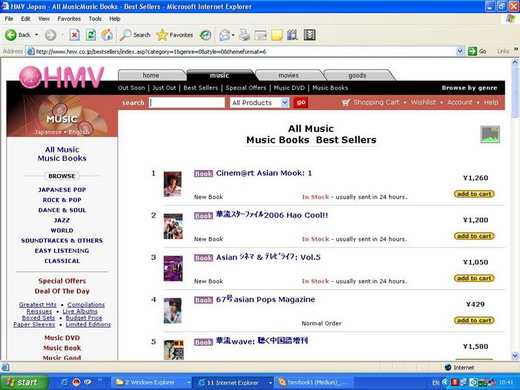520x390 pixels.
Task: Open the File menu
Action: tap(9, 19)
